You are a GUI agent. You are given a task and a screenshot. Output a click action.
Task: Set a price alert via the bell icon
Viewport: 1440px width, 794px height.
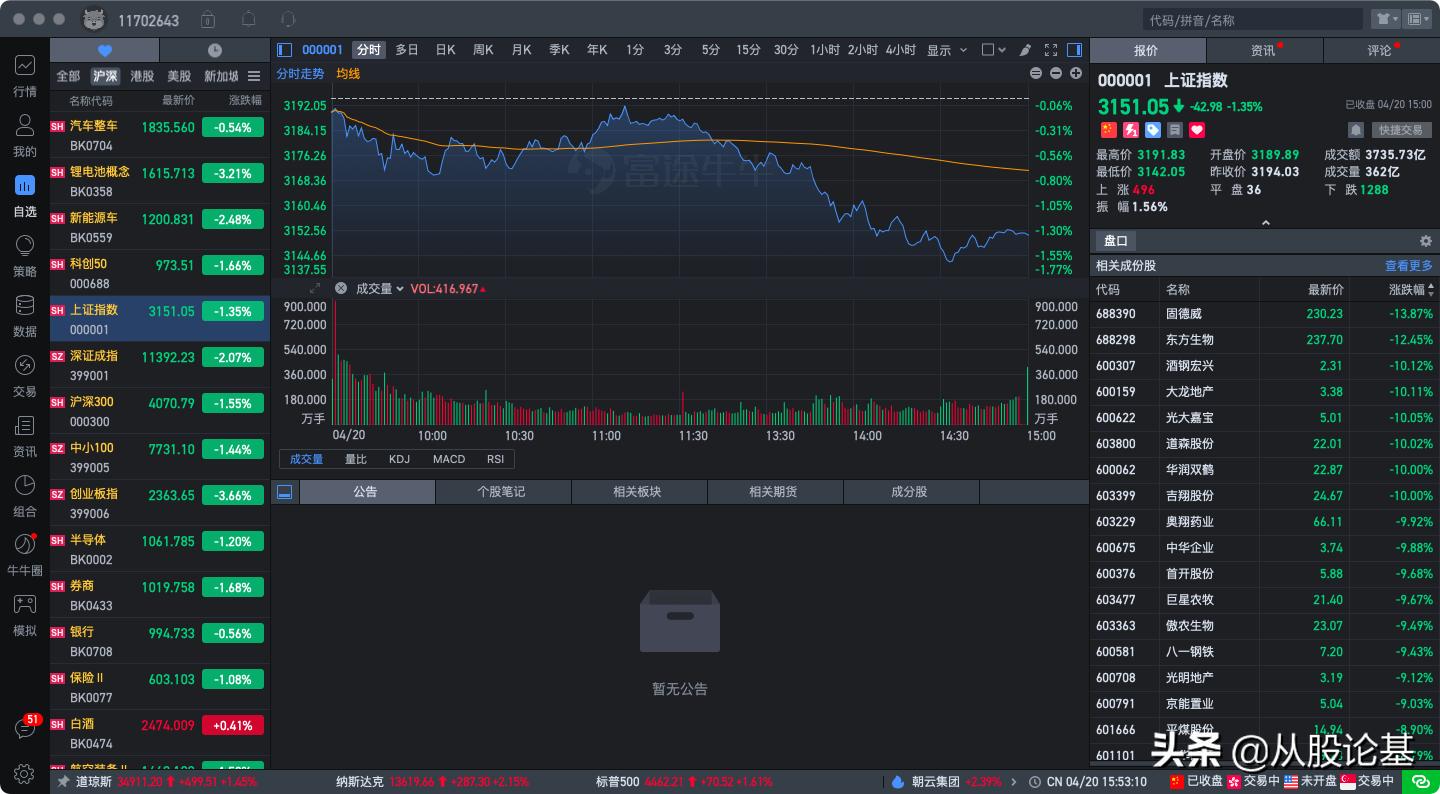pos(1356,130)
